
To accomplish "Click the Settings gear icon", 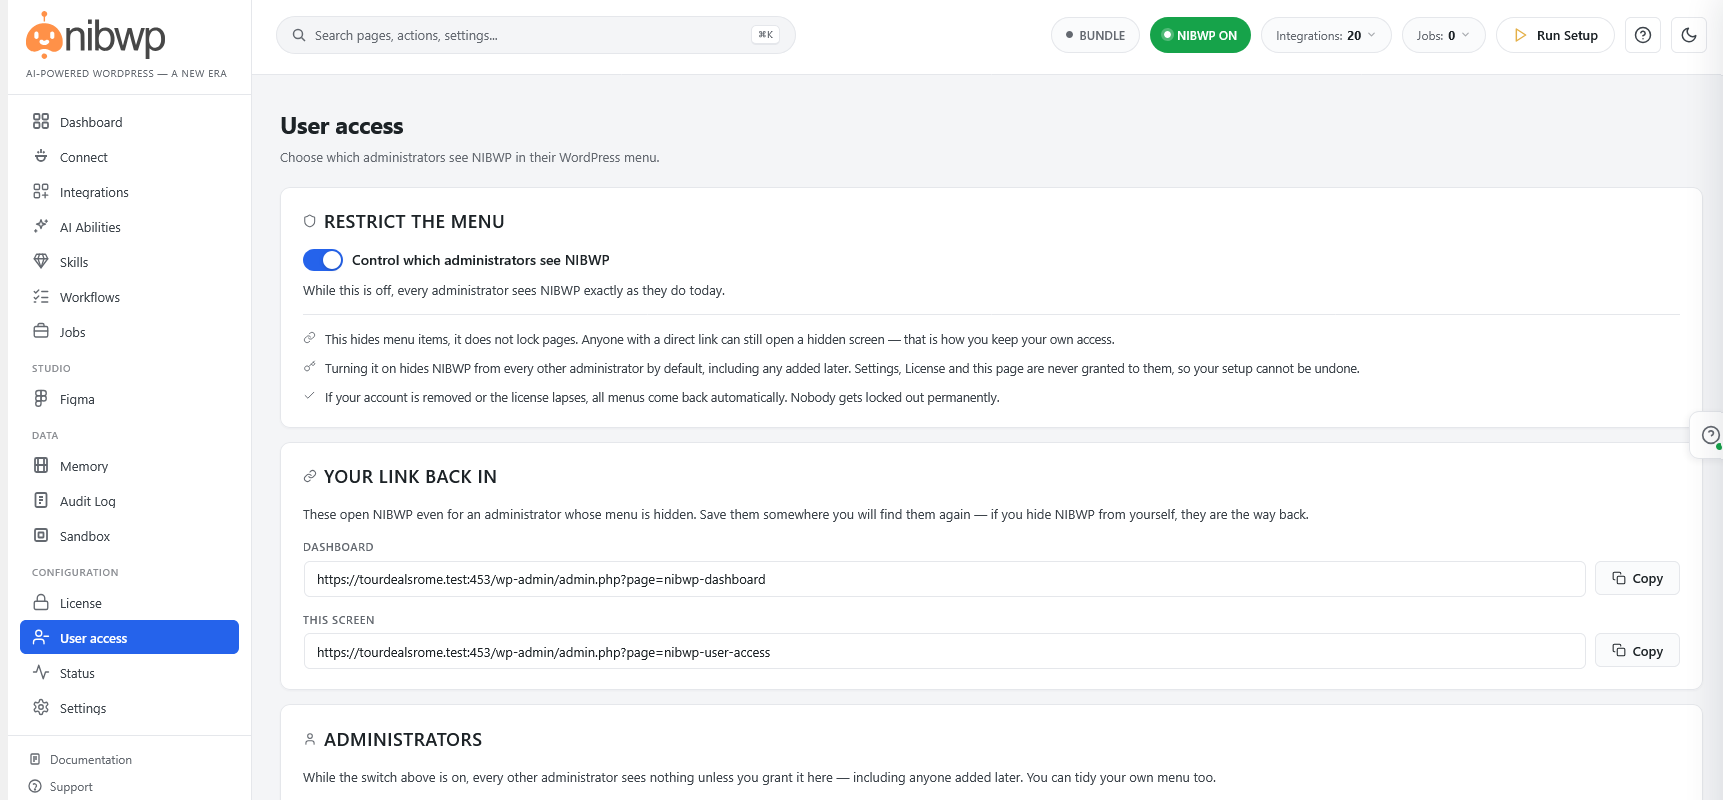I will 41,707.
